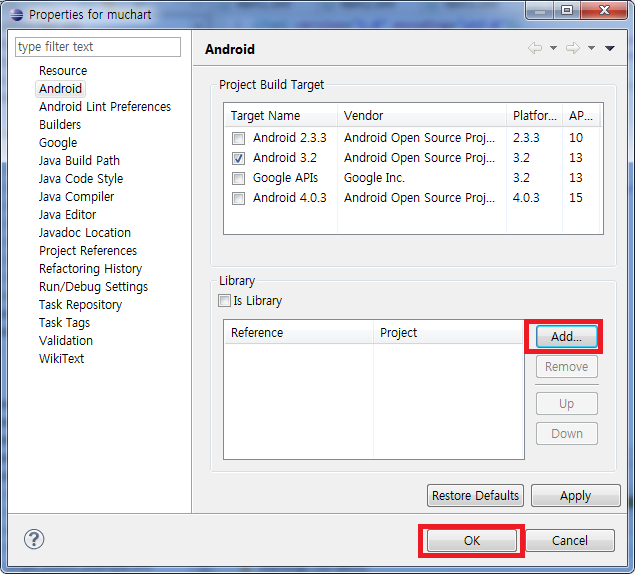Click the back navigation arrow icon
Screen dimensions: 635x574
535,48
